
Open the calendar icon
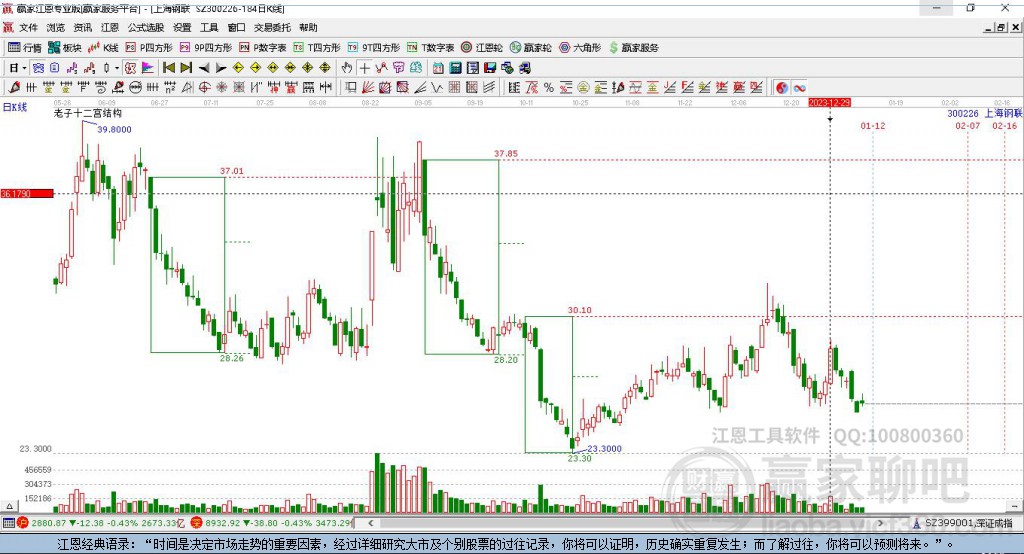[438, 68]
